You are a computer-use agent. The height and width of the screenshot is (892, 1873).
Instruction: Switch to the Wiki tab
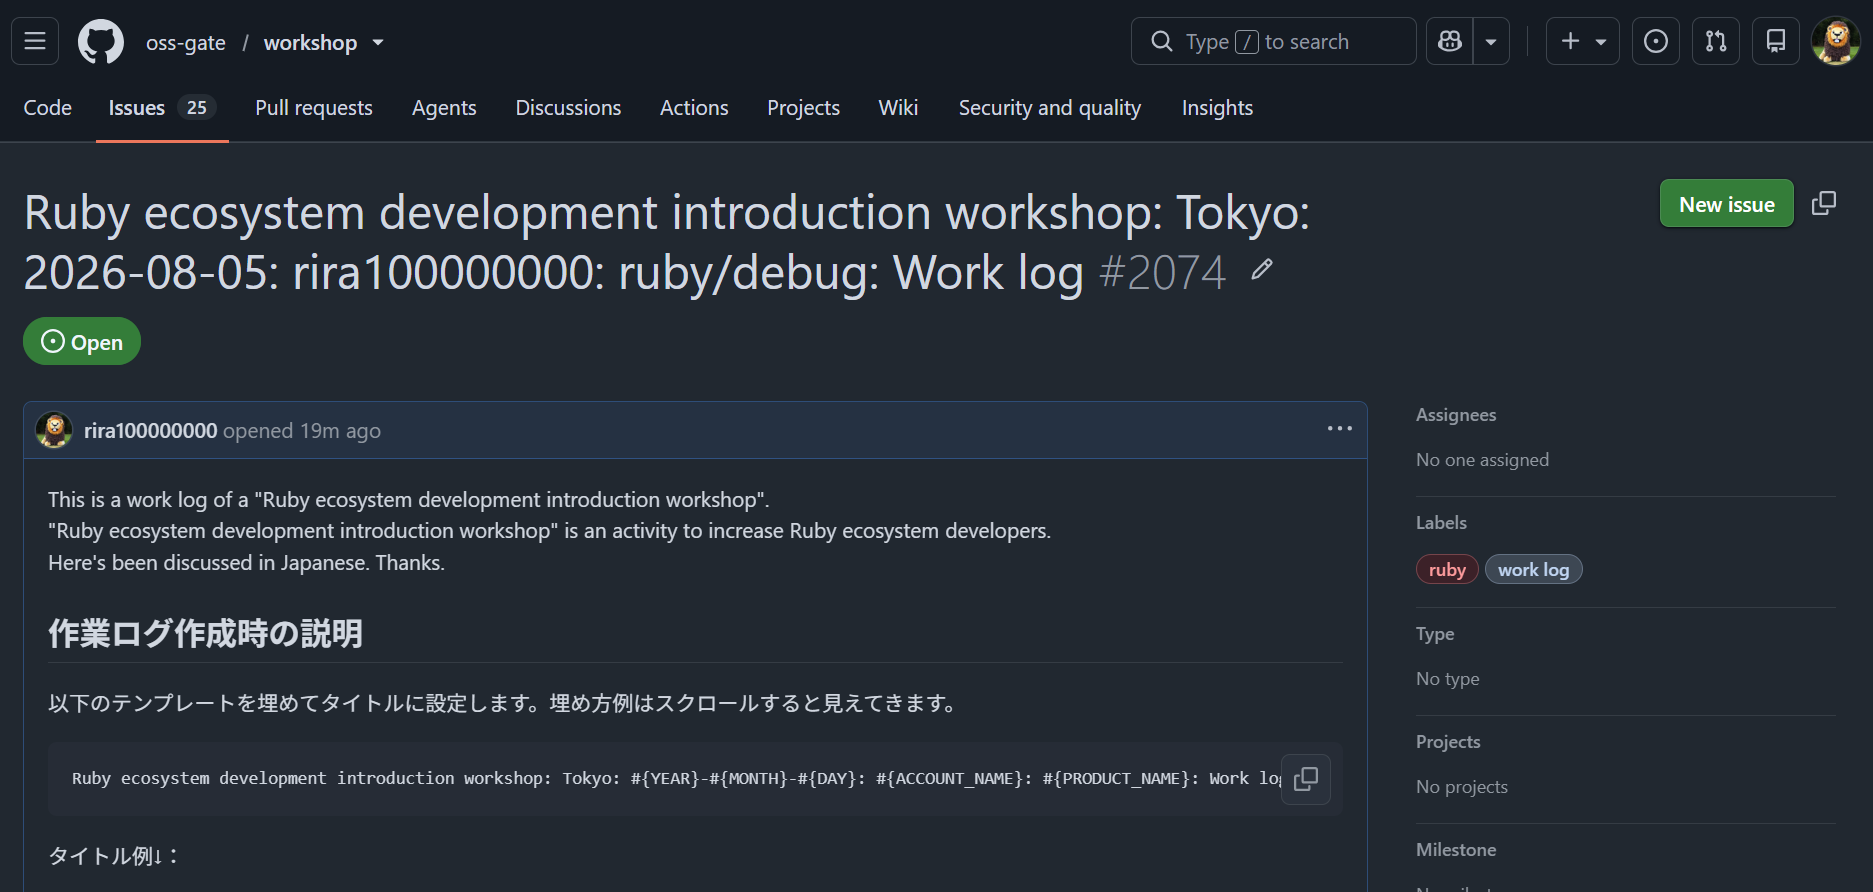[898, 108]
